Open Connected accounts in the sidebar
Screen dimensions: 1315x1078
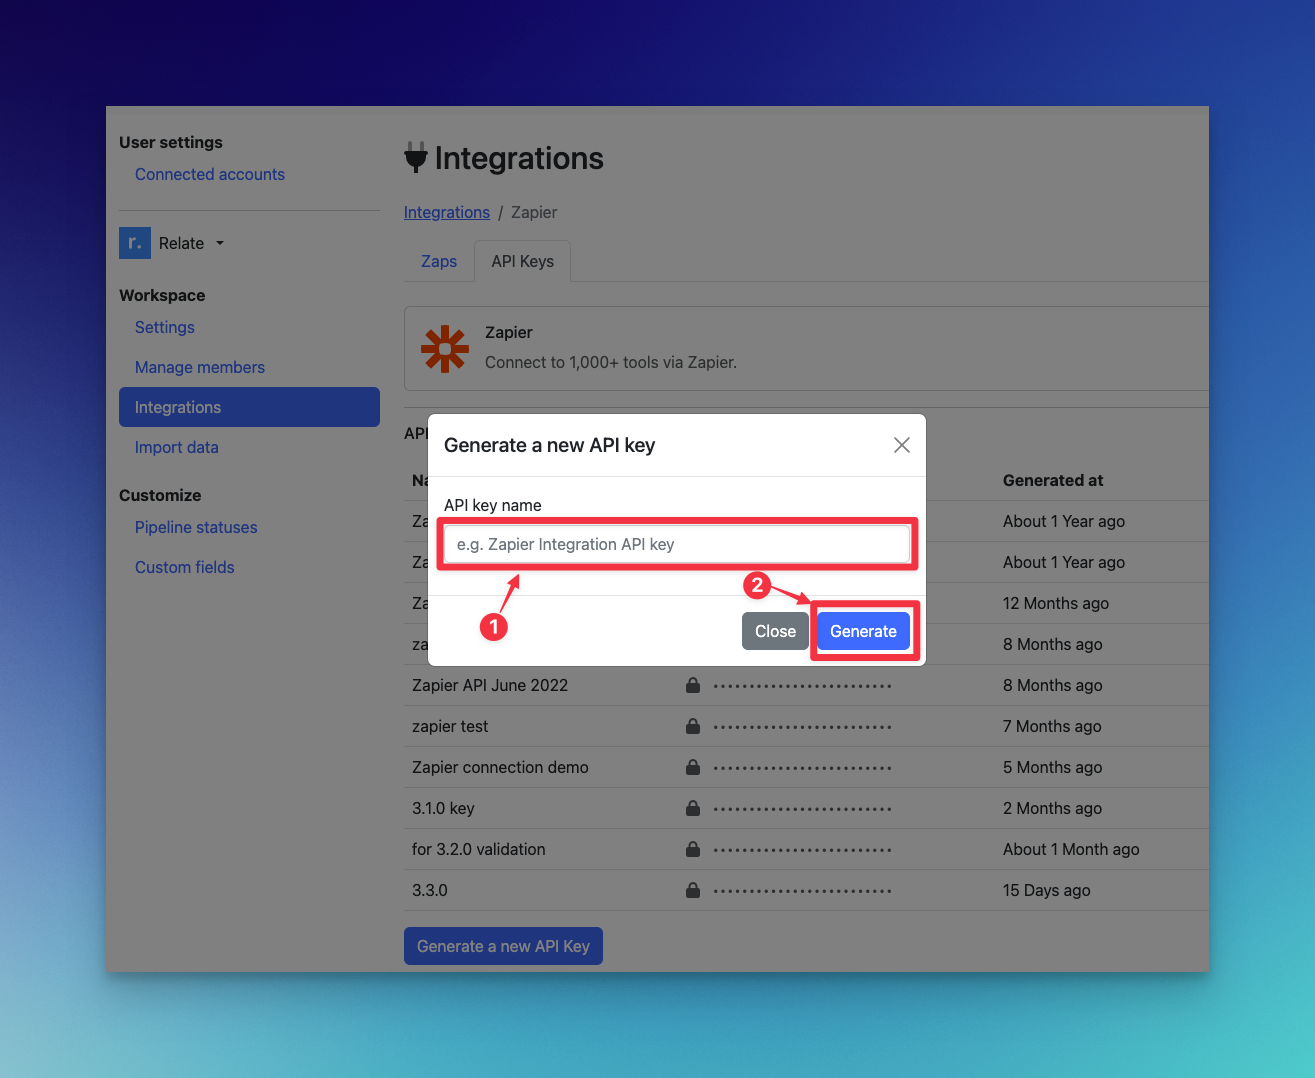[x=210, y=174]
